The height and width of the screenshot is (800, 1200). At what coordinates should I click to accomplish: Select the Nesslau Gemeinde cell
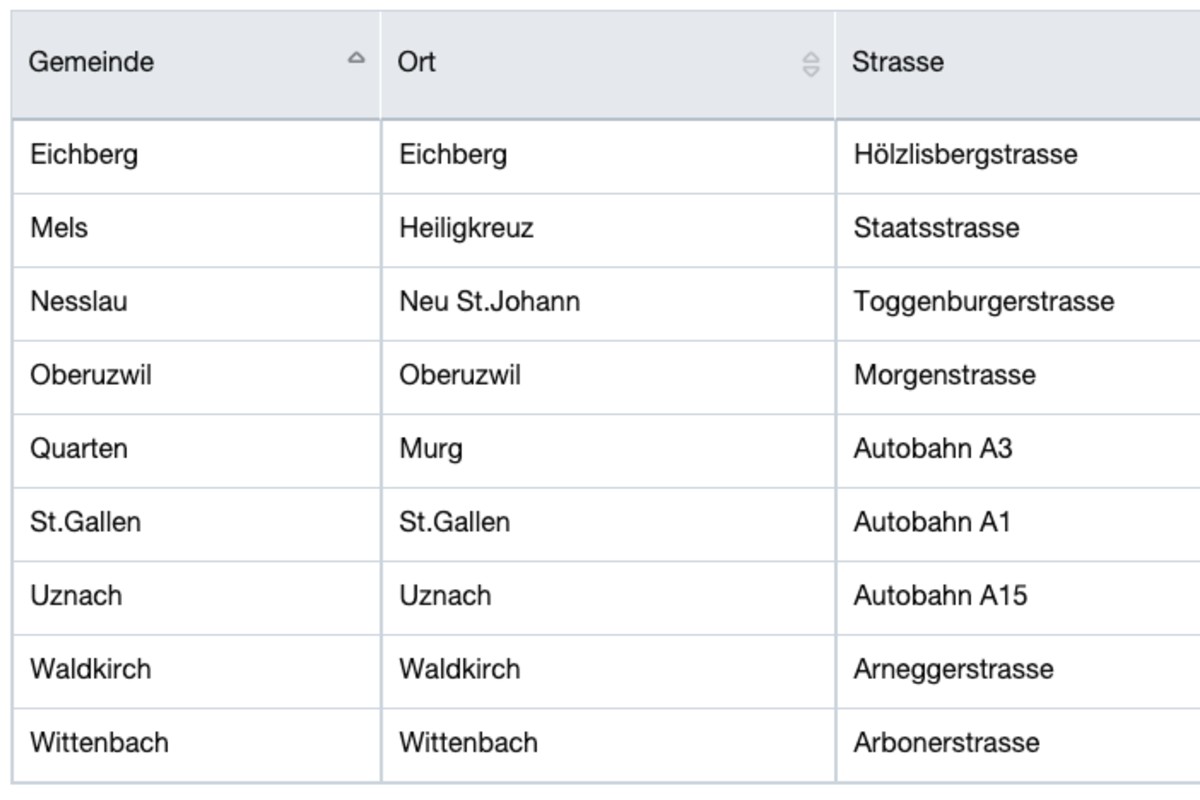[78, 301]
